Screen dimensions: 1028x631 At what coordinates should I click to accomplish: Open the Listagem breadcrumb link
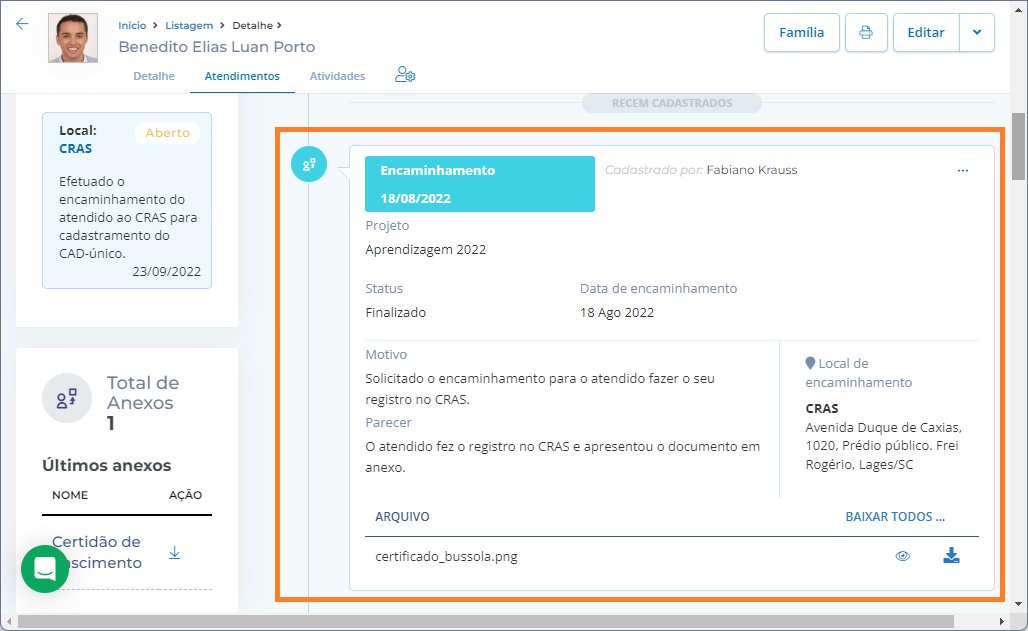pos(189,26)
